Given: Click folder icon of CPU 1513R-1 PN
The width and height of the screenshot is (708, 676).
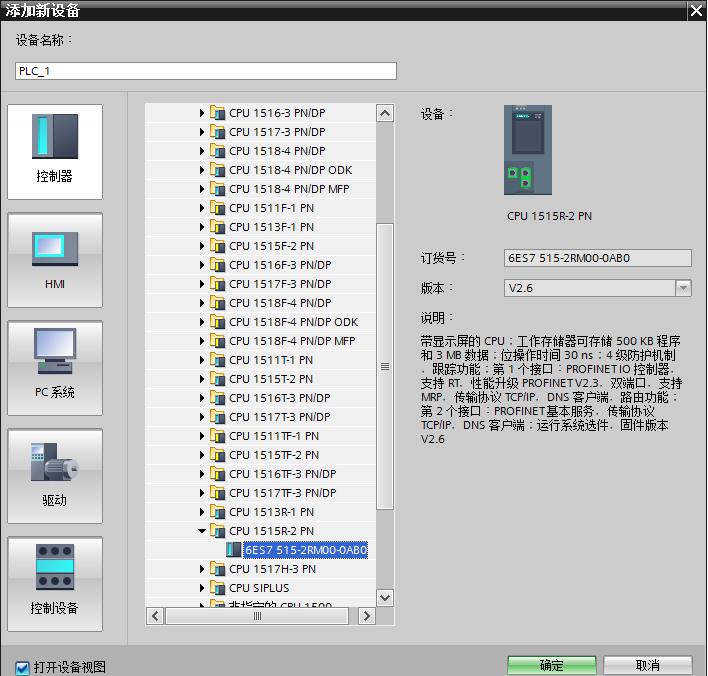Looking at the screenshot, I should [218, 512].
